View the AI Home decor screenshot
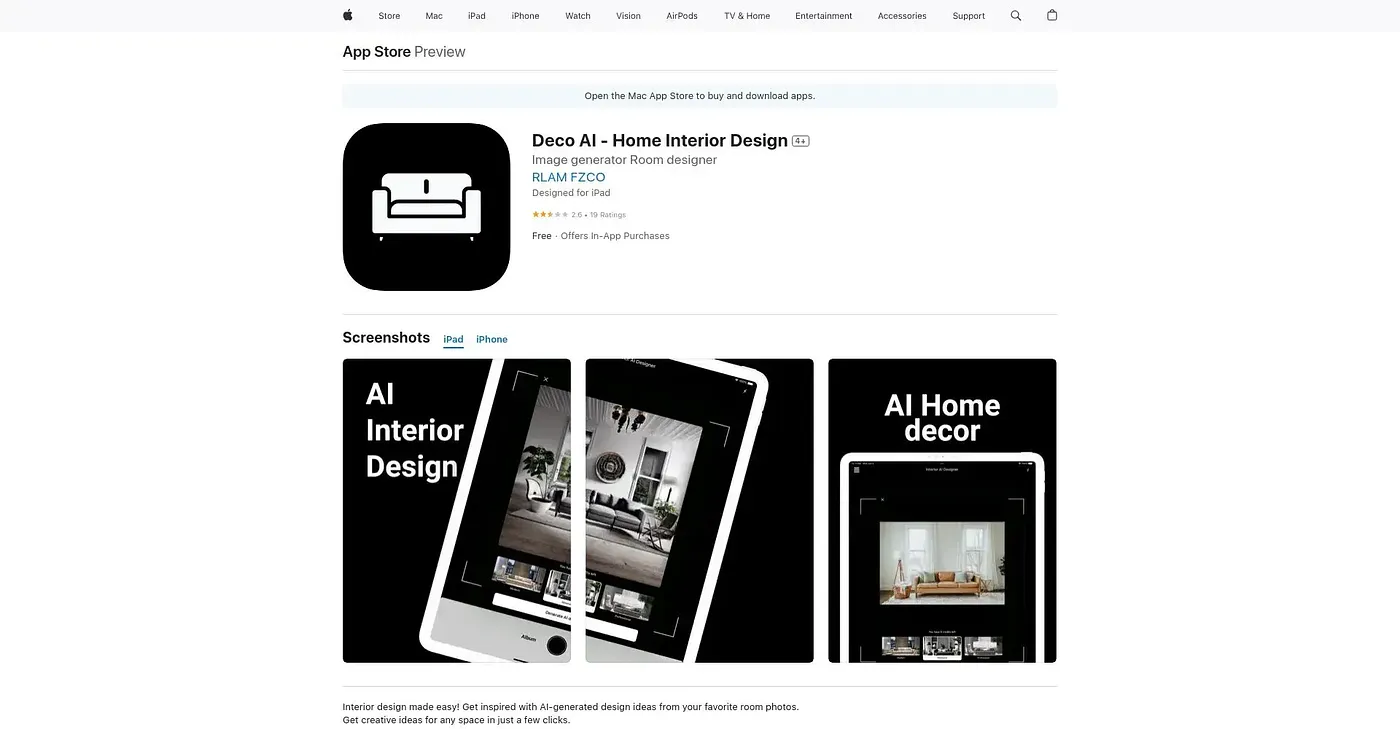The width and height of the screenshot is (1400, 729). [x=942, y=510]
